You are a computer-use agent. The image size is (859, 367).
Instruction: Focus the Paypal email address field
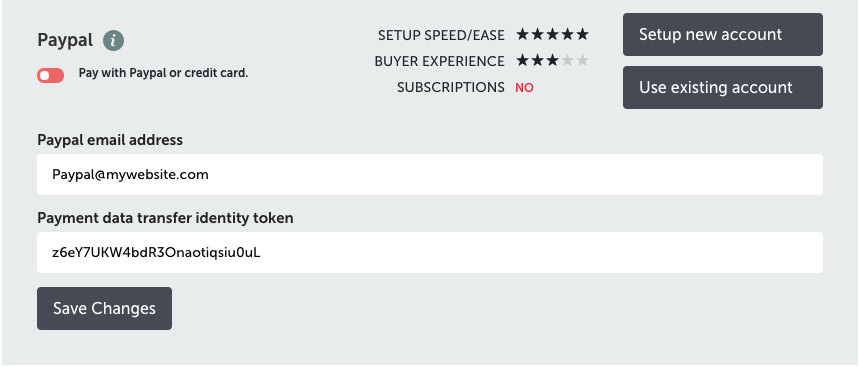[430, 174]
